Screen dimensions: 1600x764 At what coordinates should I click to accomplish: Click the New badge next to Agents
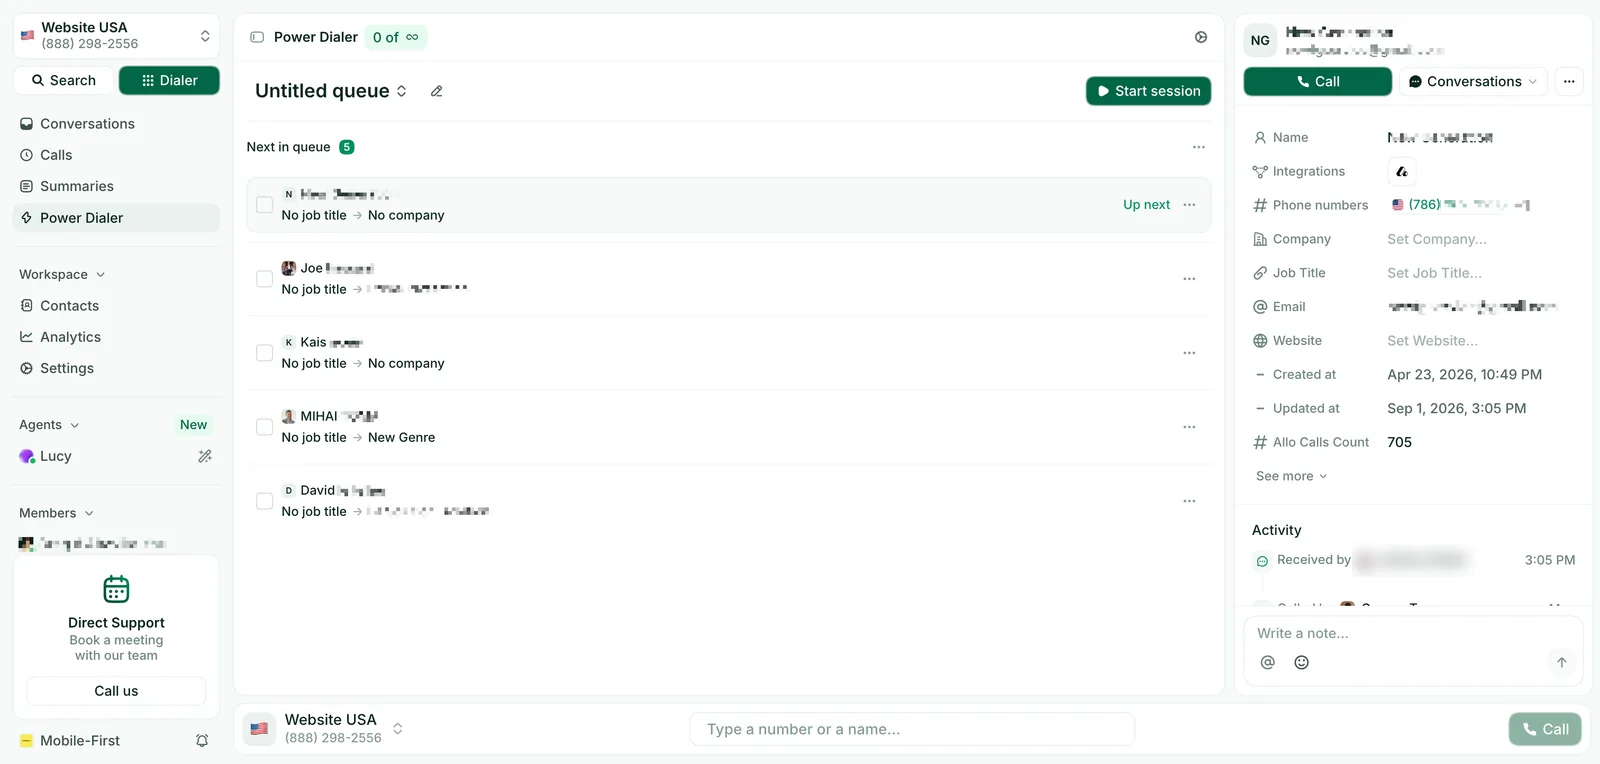tap(193, 425)
